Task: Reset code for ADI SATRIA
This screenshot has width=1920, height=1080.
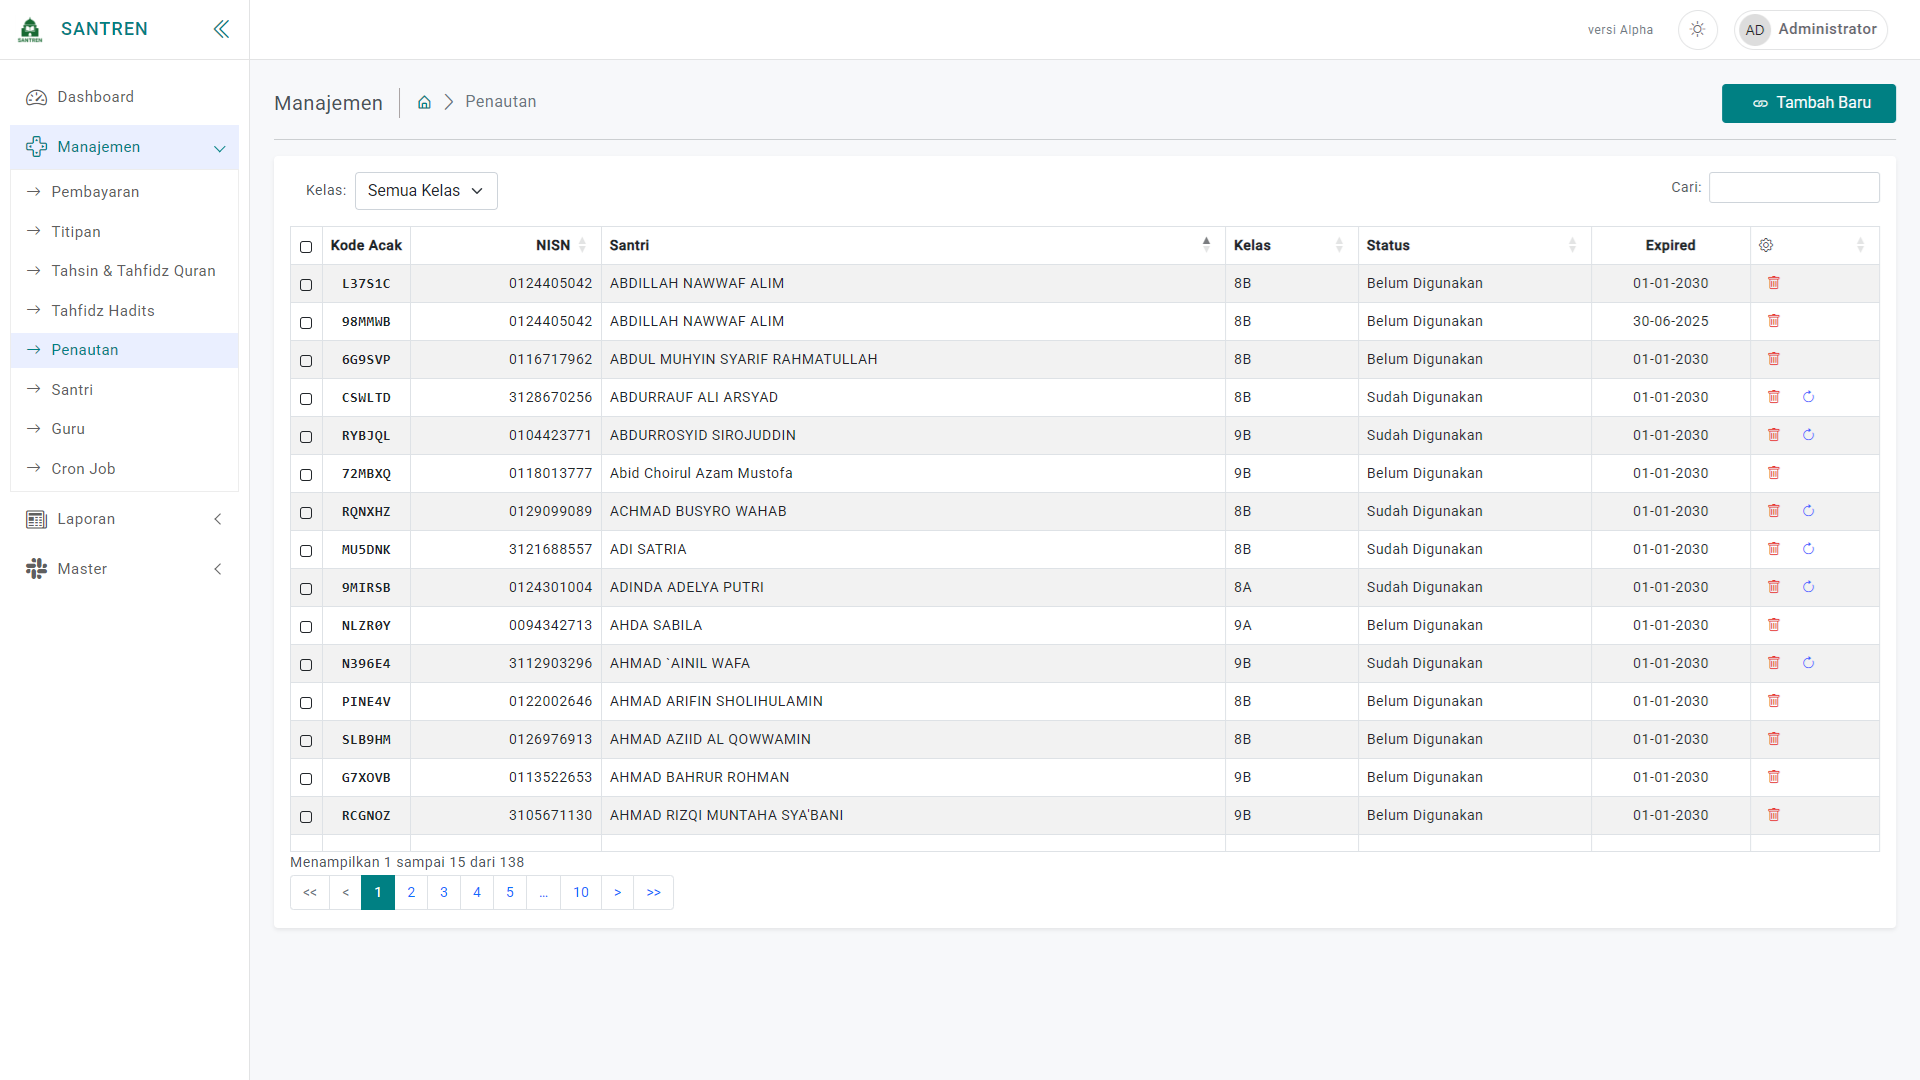Action: coord(1808,549)
